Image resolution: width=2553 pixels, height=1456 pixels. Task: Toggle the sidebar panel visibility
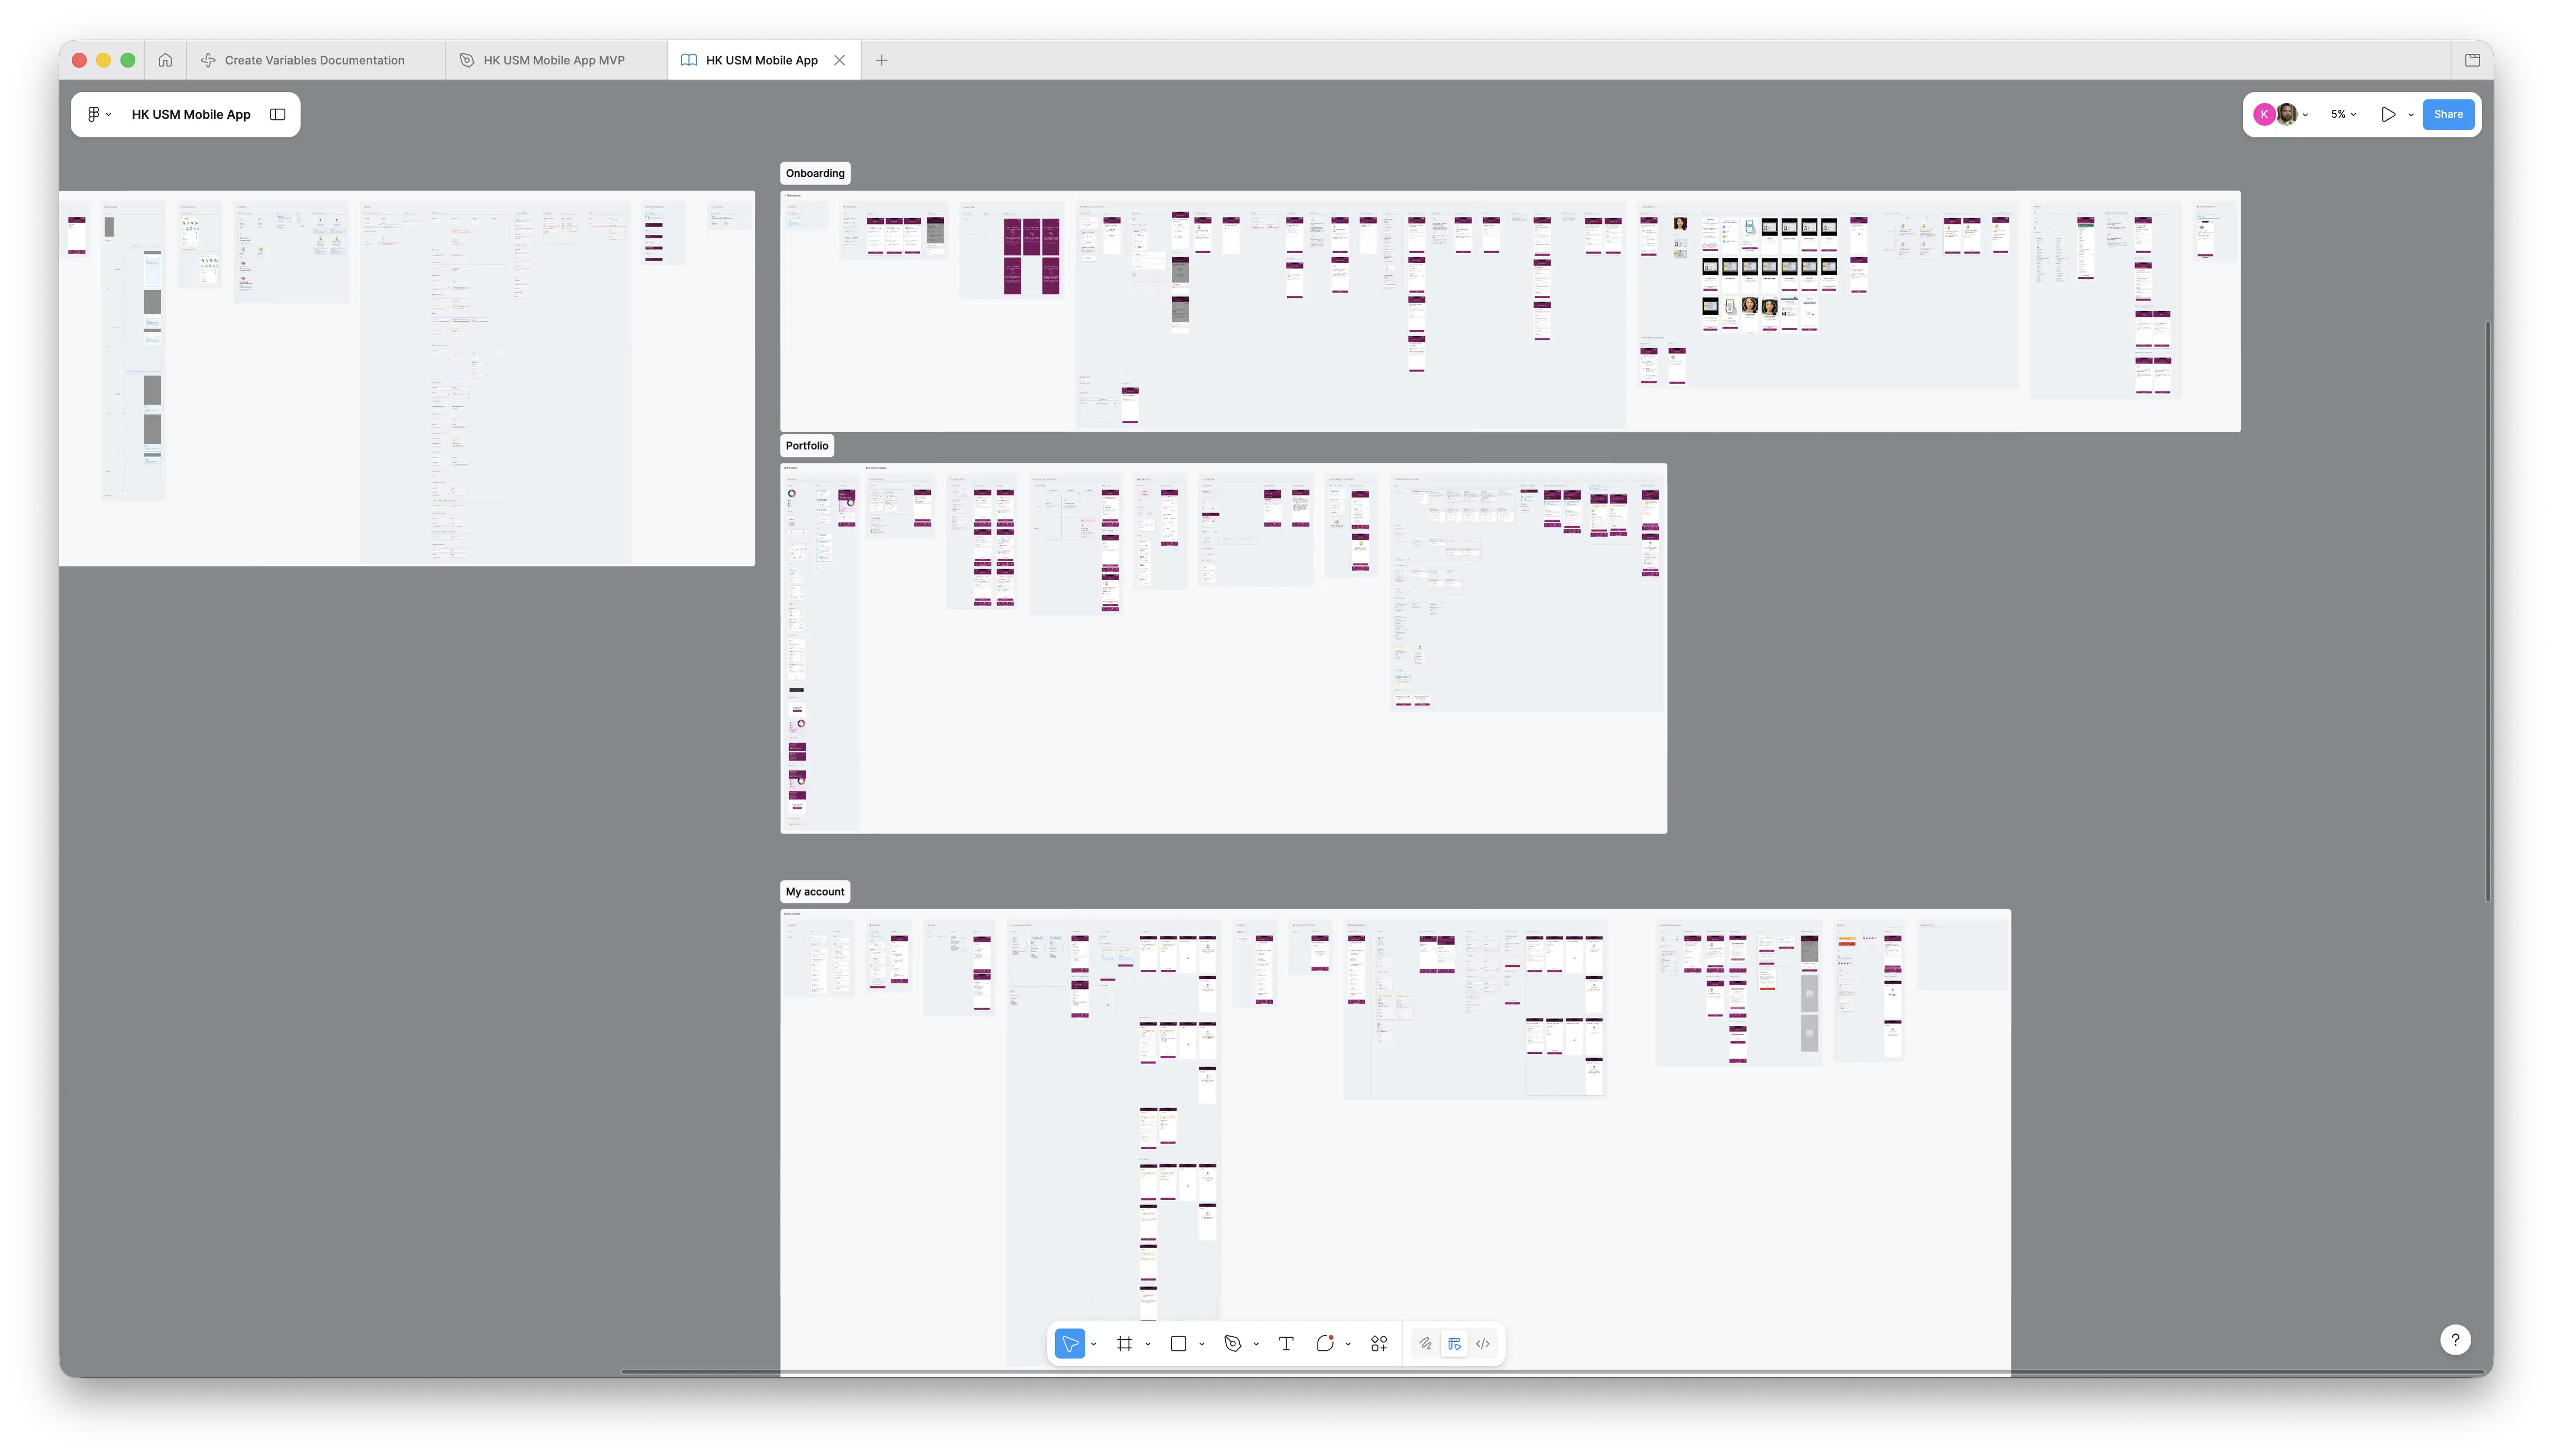(x=278, y=114)
